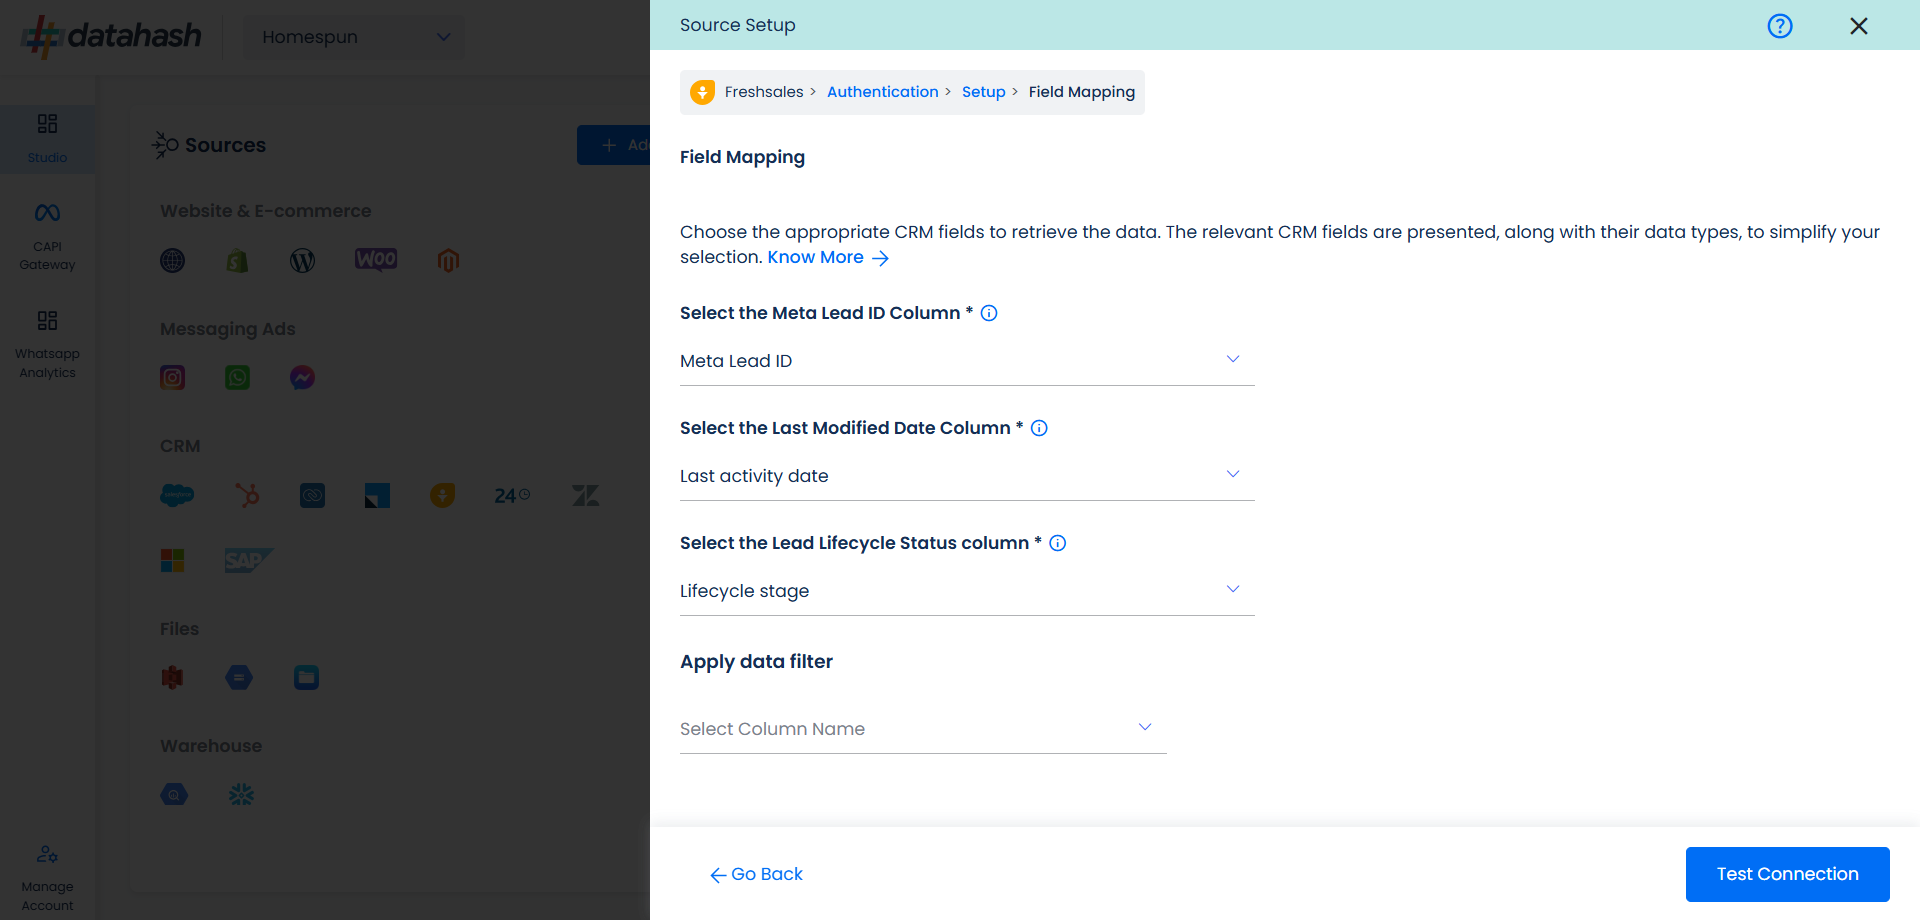This screenshot has width=1920, height=924.
Task: Open Manage Account in the sidebar
Action: [x=47, y=878]
